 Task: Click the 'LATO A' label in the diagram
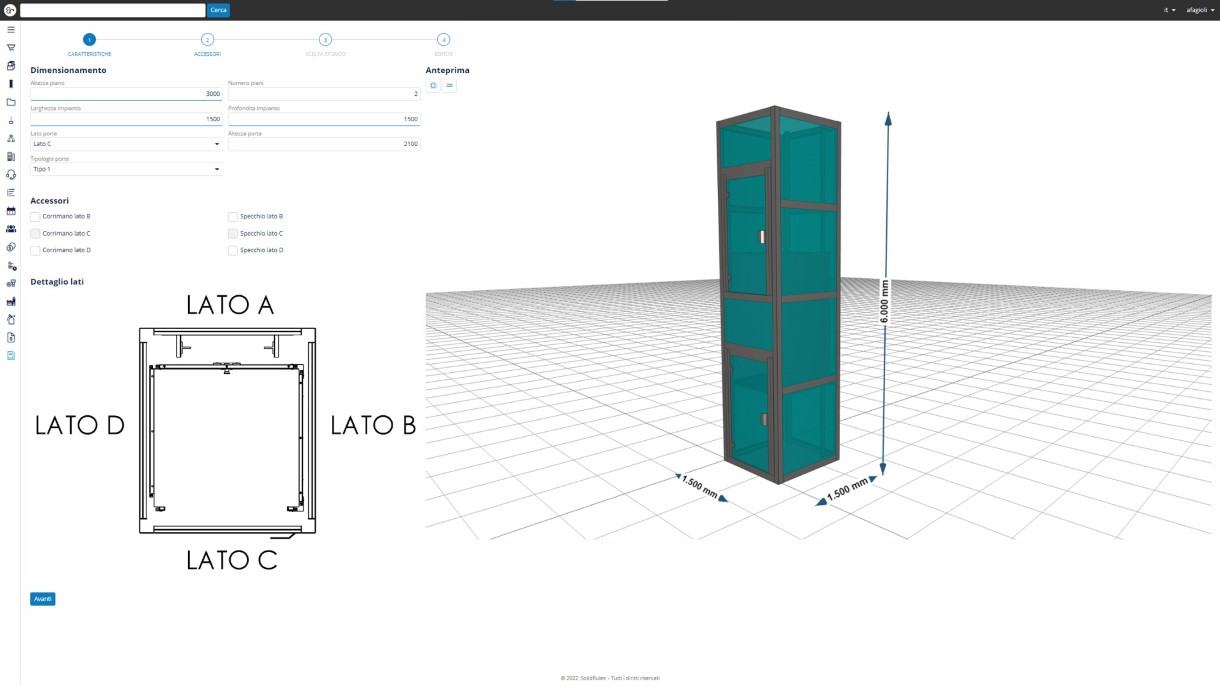[230, 305]
